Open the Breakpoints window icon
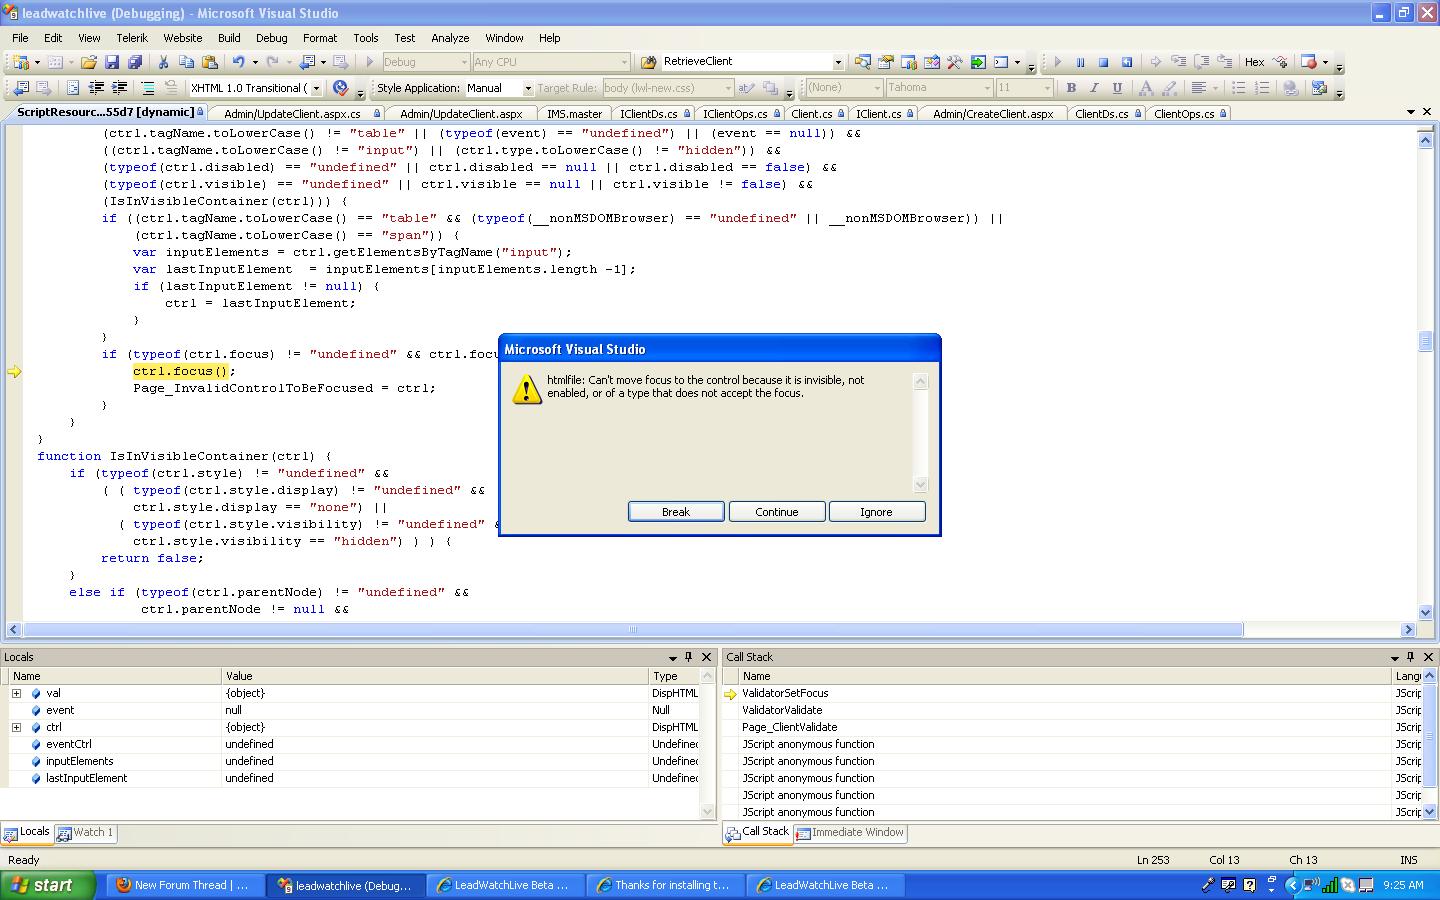The image size is (1440, 900). pos(1309,62)
